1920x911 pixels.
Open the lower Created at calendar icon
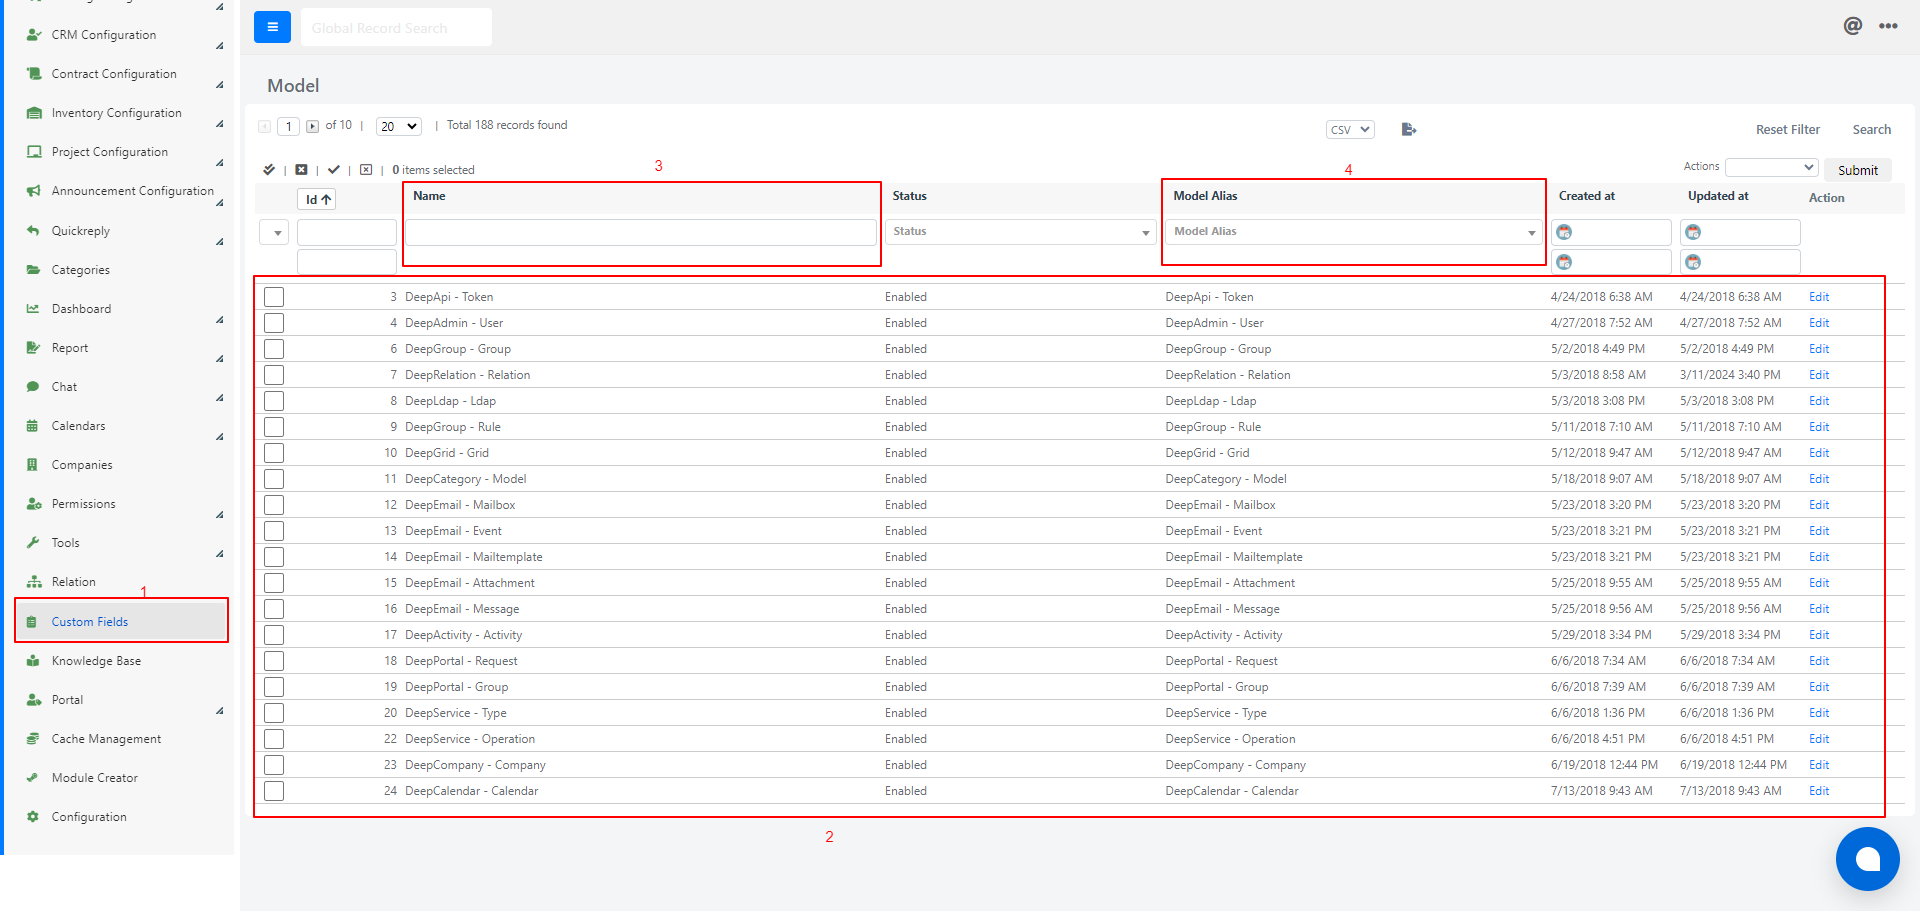click(1564, 262)
